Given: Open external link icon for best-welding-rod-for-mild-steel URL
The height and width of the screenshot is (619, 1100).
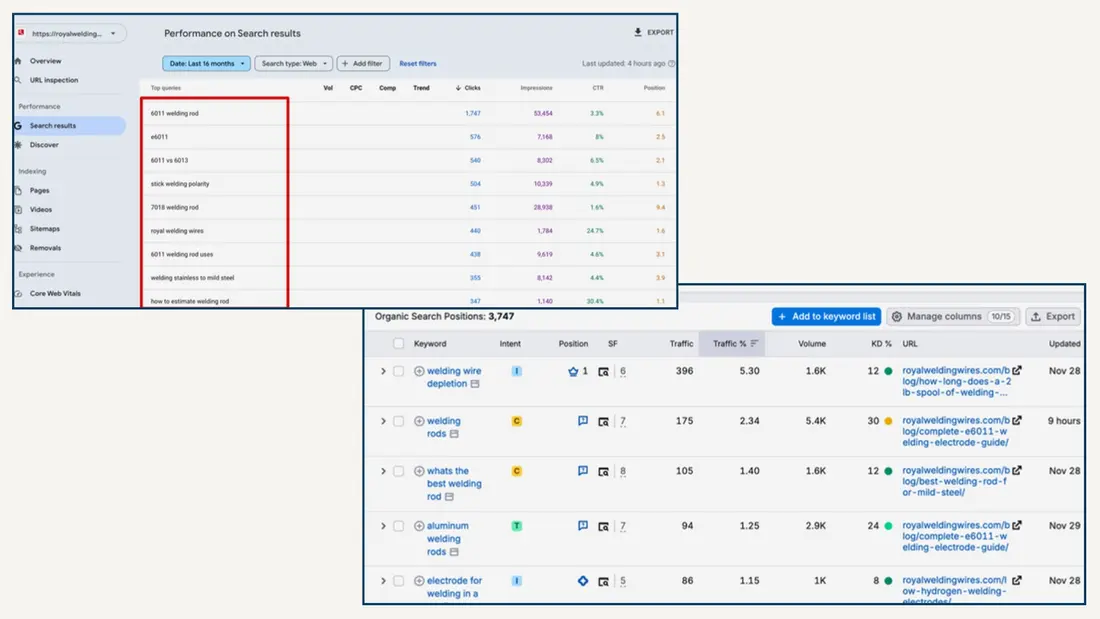Looking at the screenshot, I should [1017, 470].
